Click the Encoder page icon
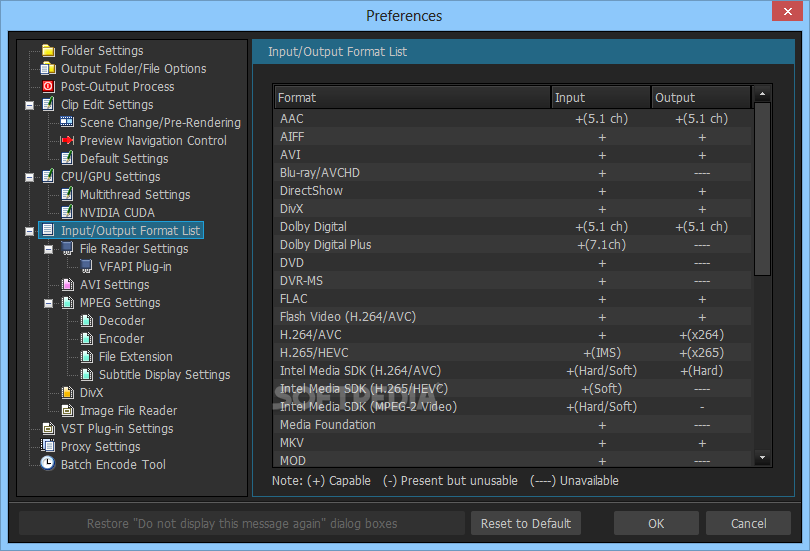This screenshot has height=551, width=810. point(87,339)
